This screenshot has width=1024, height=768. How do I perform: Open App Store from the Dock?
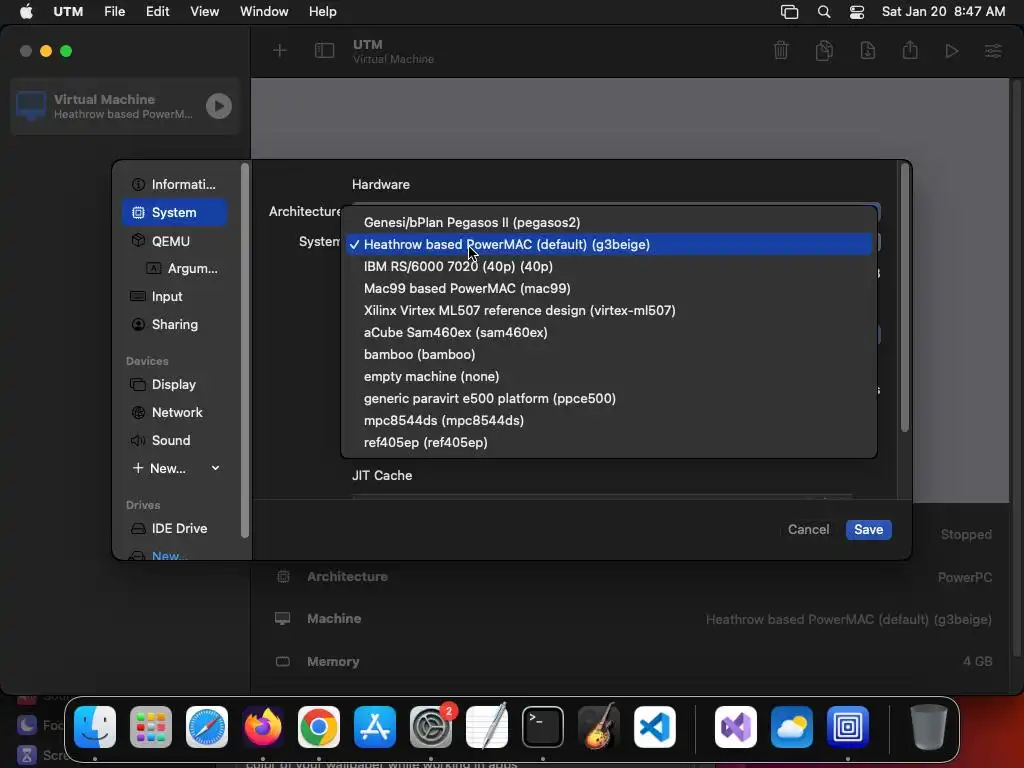[x=375, y=727]
